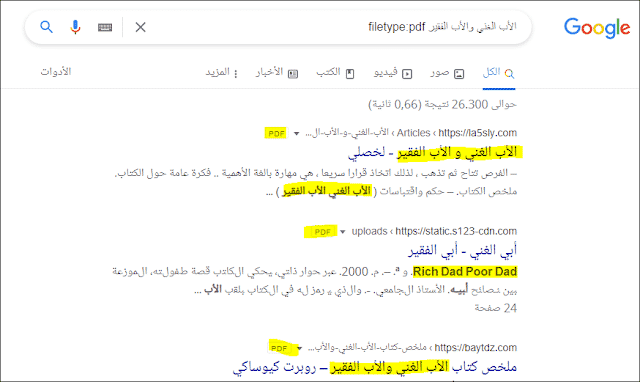
Task: Switch to the الكتب books tab
Action: click(x=335, y=73)
